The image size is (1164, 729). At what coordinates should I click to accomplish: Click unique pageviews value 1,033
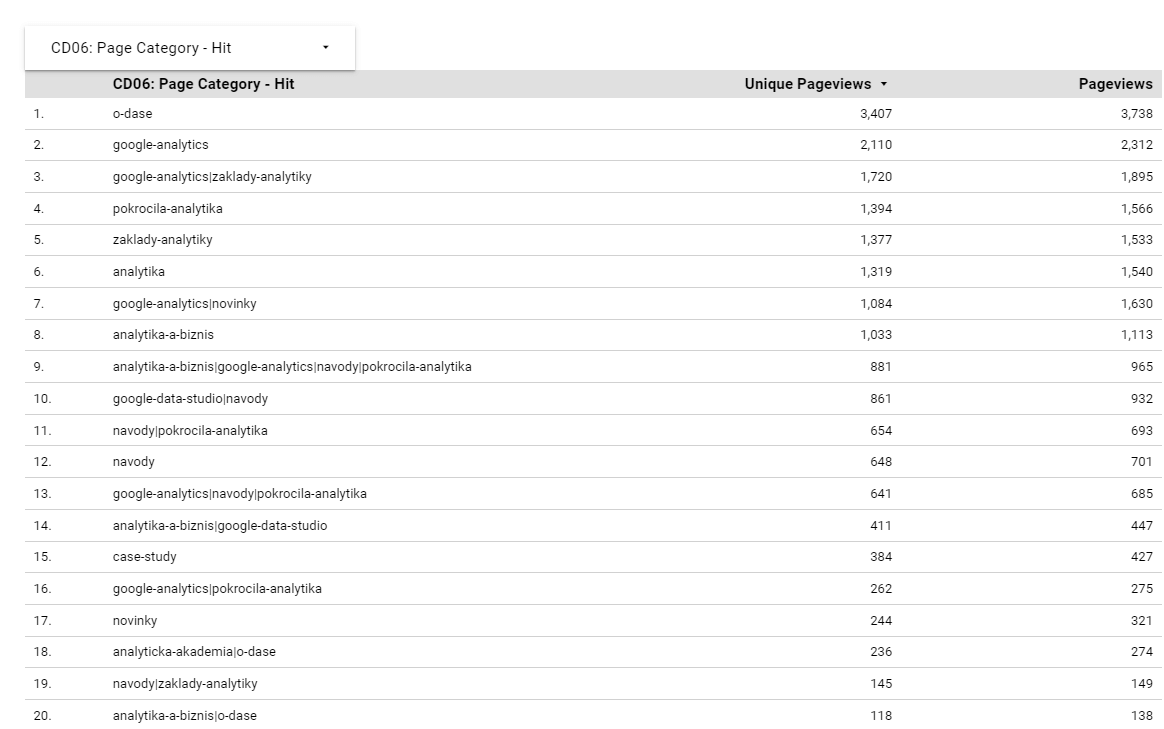[x=876, y=335]
